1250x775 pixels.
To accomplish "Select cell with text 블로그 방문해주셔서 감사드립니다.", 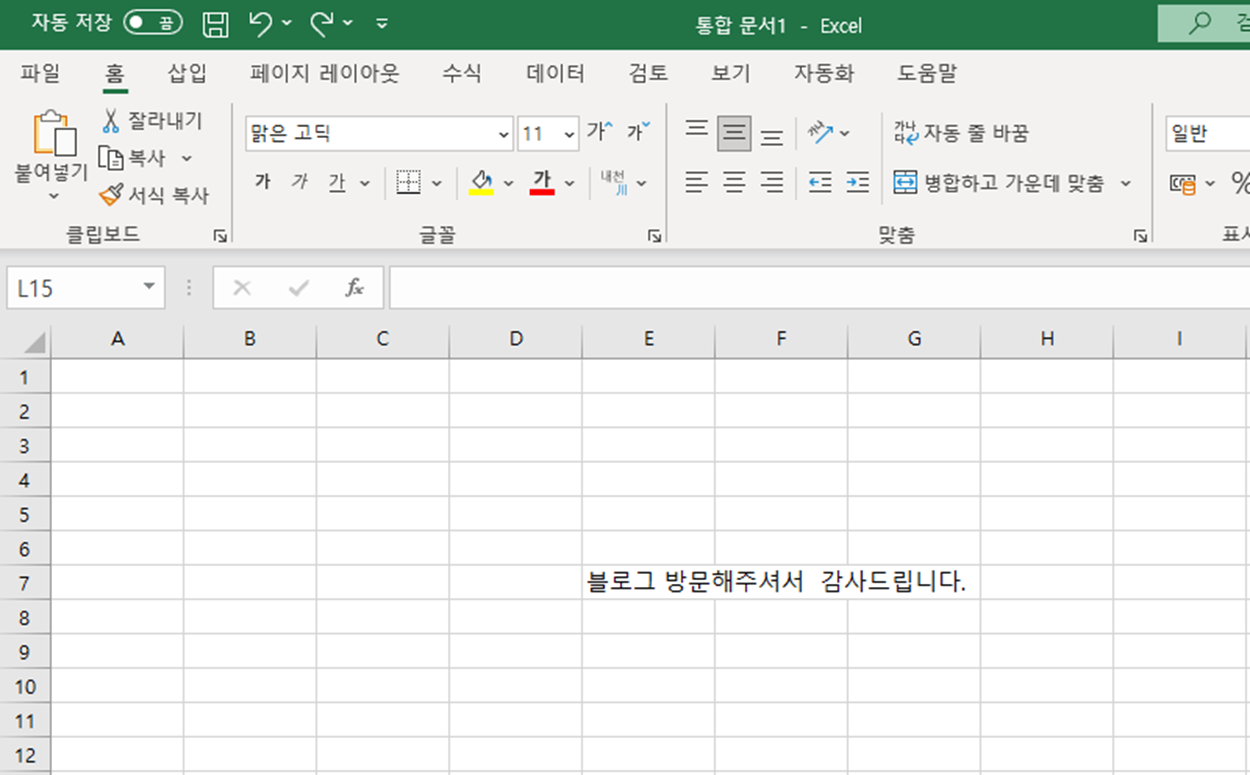I will 648,582.
